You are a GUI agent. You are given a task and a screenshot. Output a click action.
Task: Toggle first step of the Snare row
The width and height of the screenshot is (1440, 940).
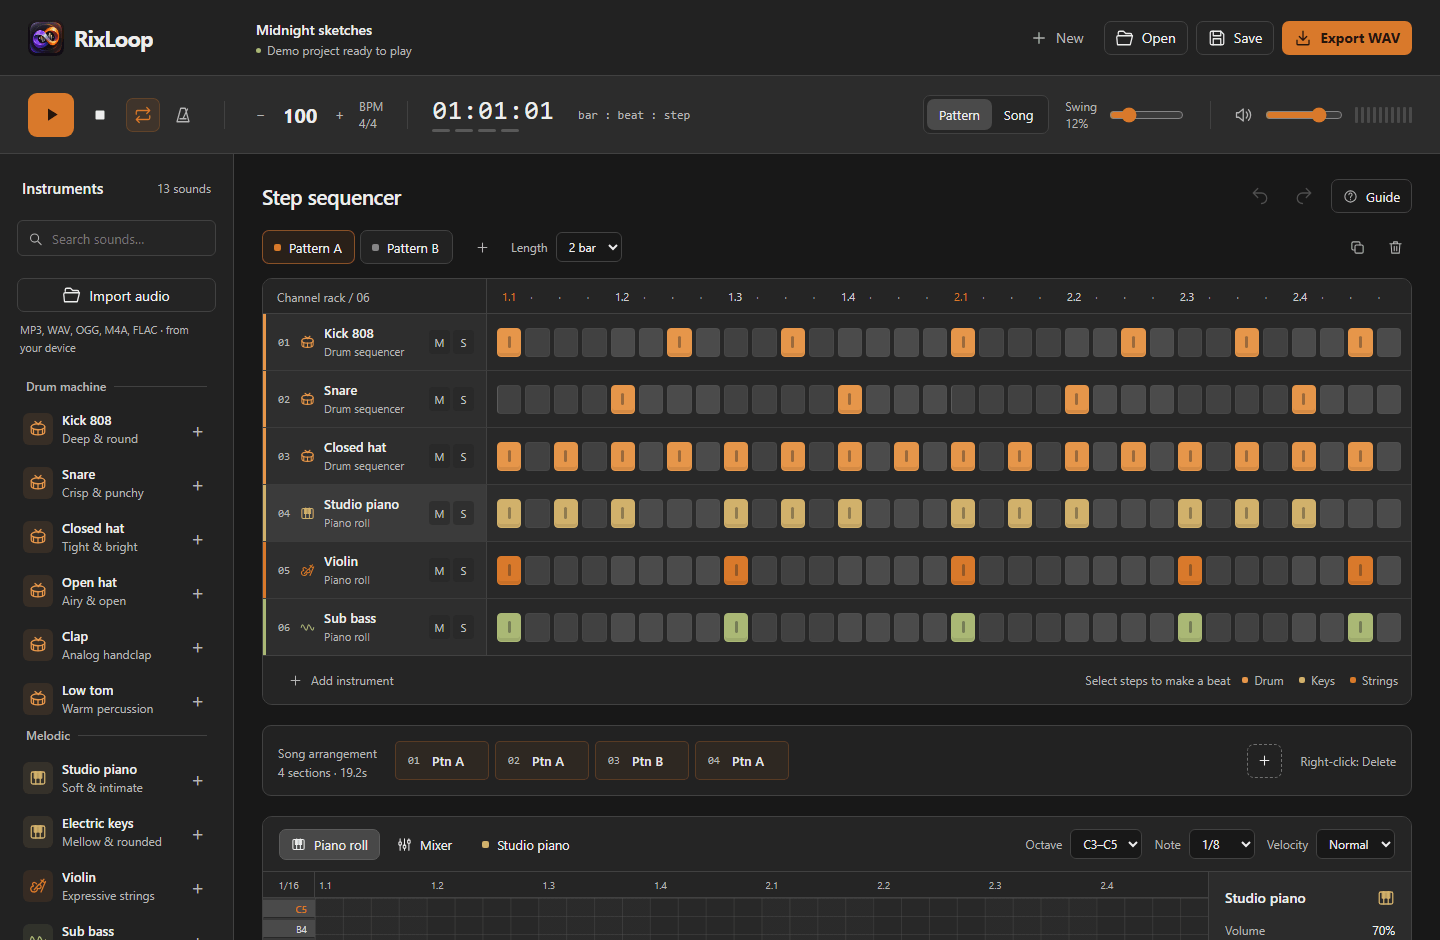[x=509, y=400]
